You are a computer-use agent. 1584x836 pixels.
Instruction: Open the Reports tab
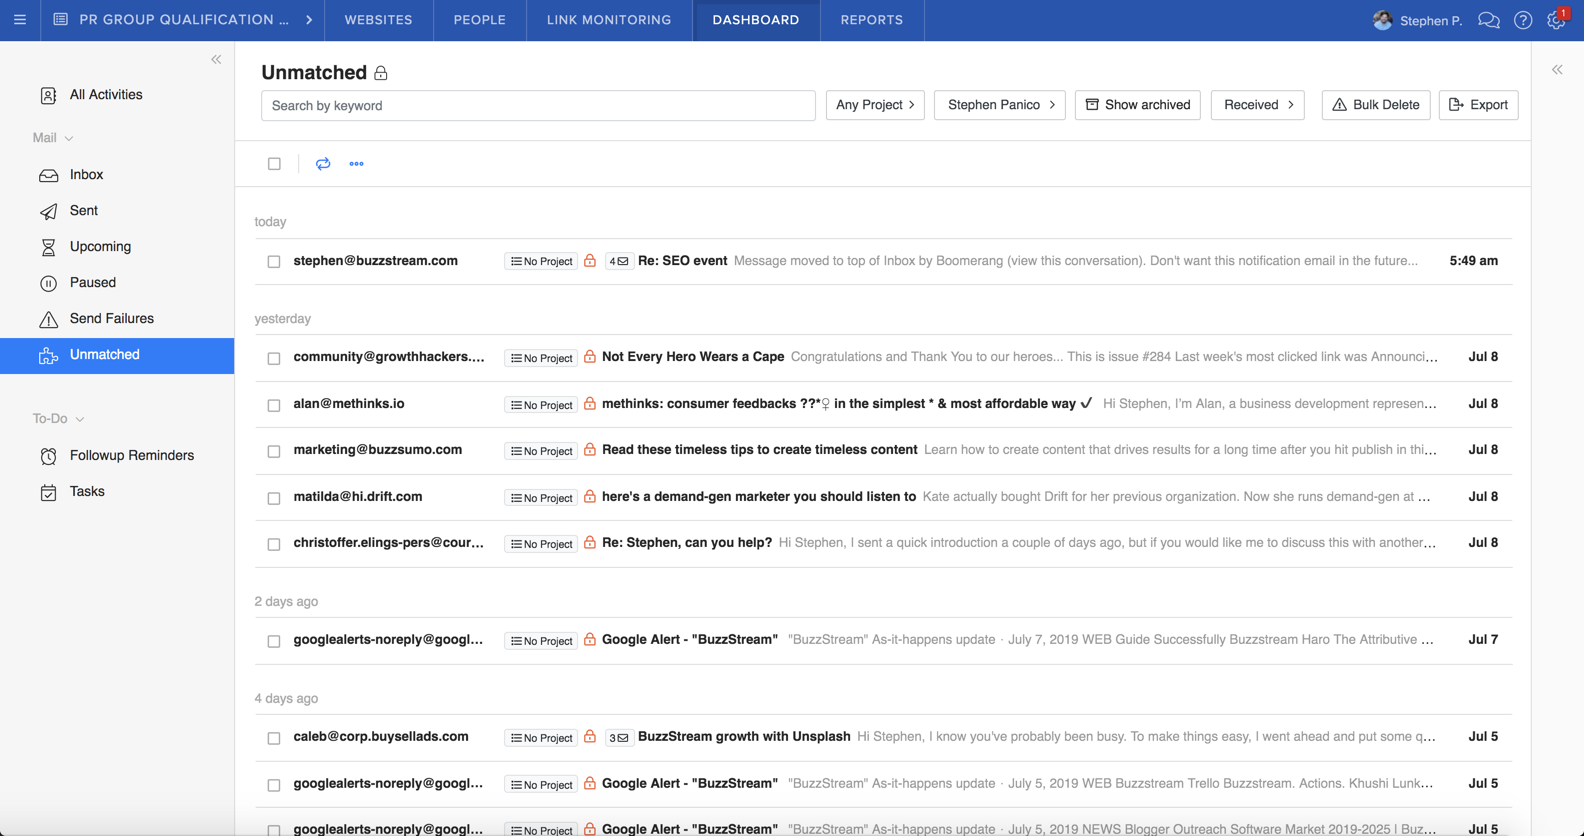(x=871, y=20)
